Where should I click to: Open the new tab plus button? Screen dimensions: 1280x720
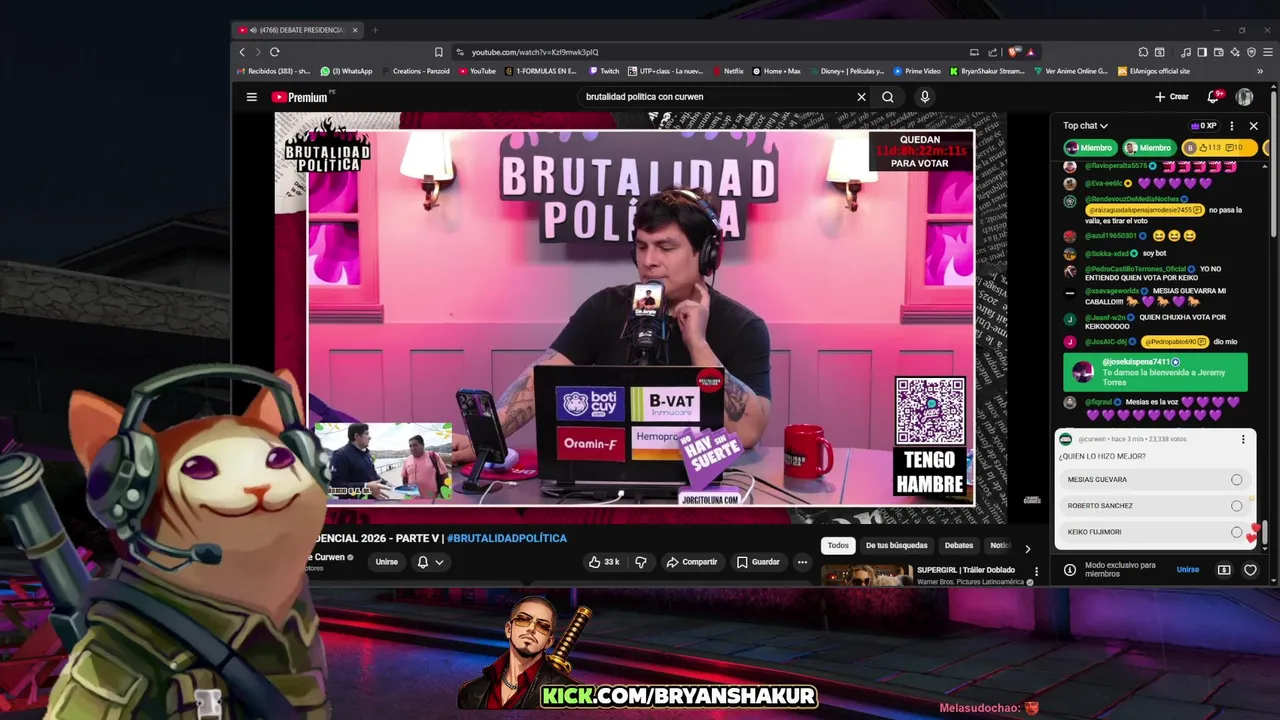pos(375,30)
